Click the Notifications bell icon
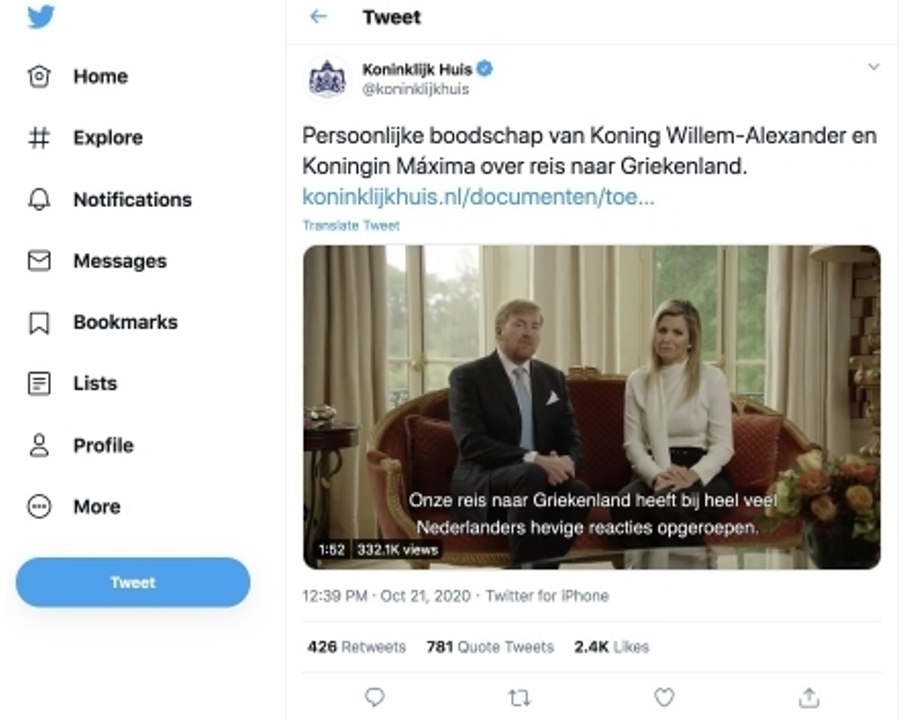 click(39, 200)
